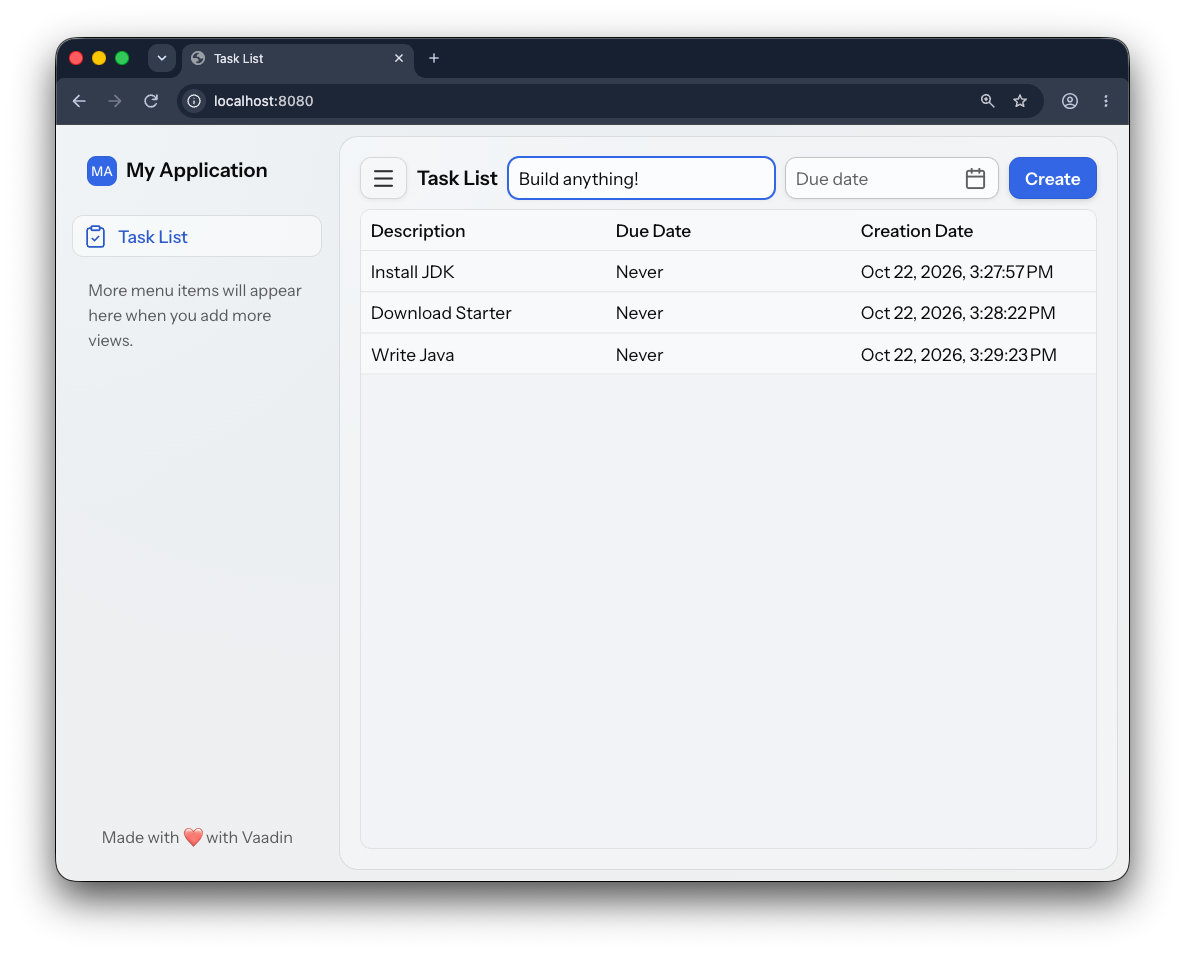Click the Task List page heading
This screenshot has width=1185, height=955.
[457, 178]
